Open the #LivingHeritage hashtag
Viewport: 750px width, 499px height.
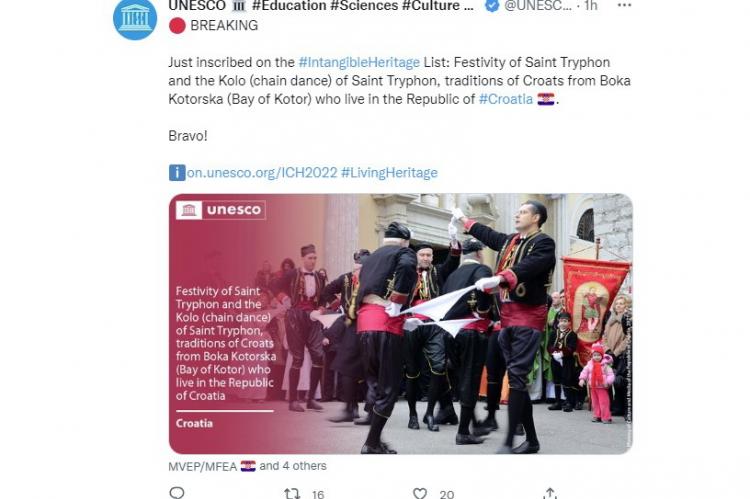point(389,173)
